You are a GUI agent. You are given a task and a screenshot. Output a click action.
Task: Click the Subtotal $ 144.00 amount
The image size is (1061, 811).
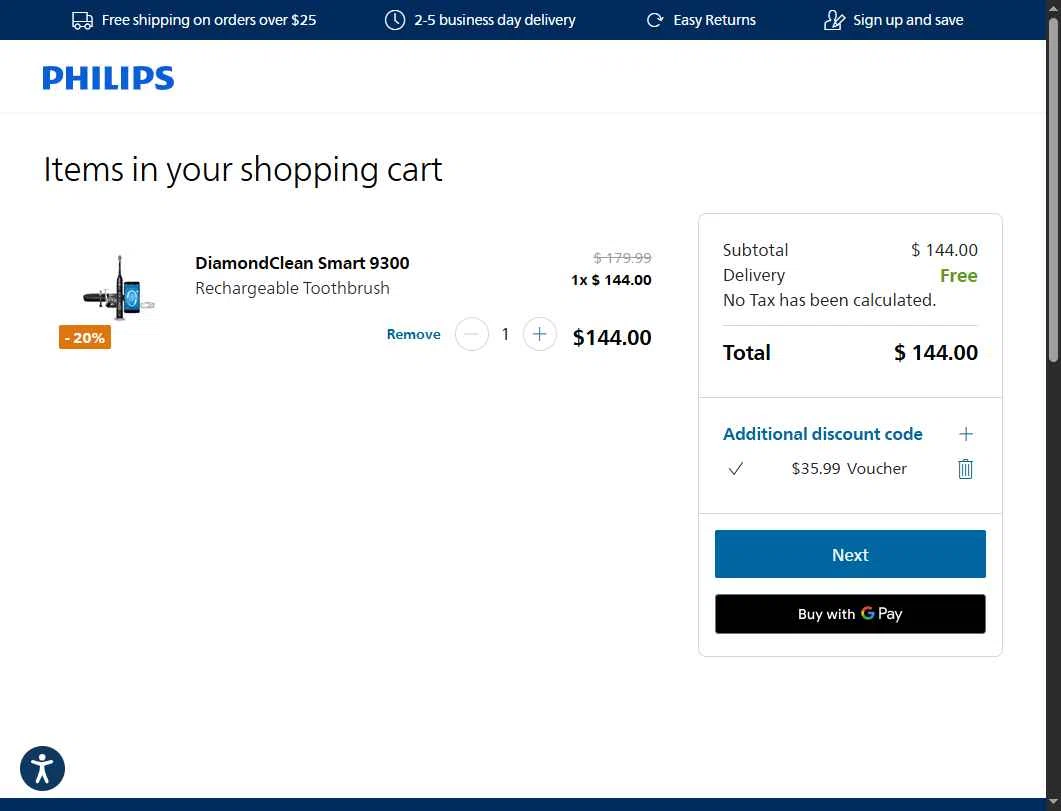[944, 250]
